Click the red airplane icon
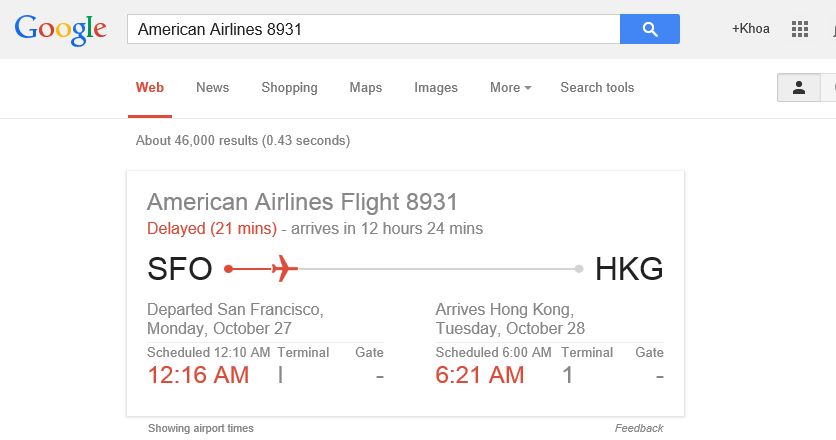 pyautogui.click(x=284, y=269)
